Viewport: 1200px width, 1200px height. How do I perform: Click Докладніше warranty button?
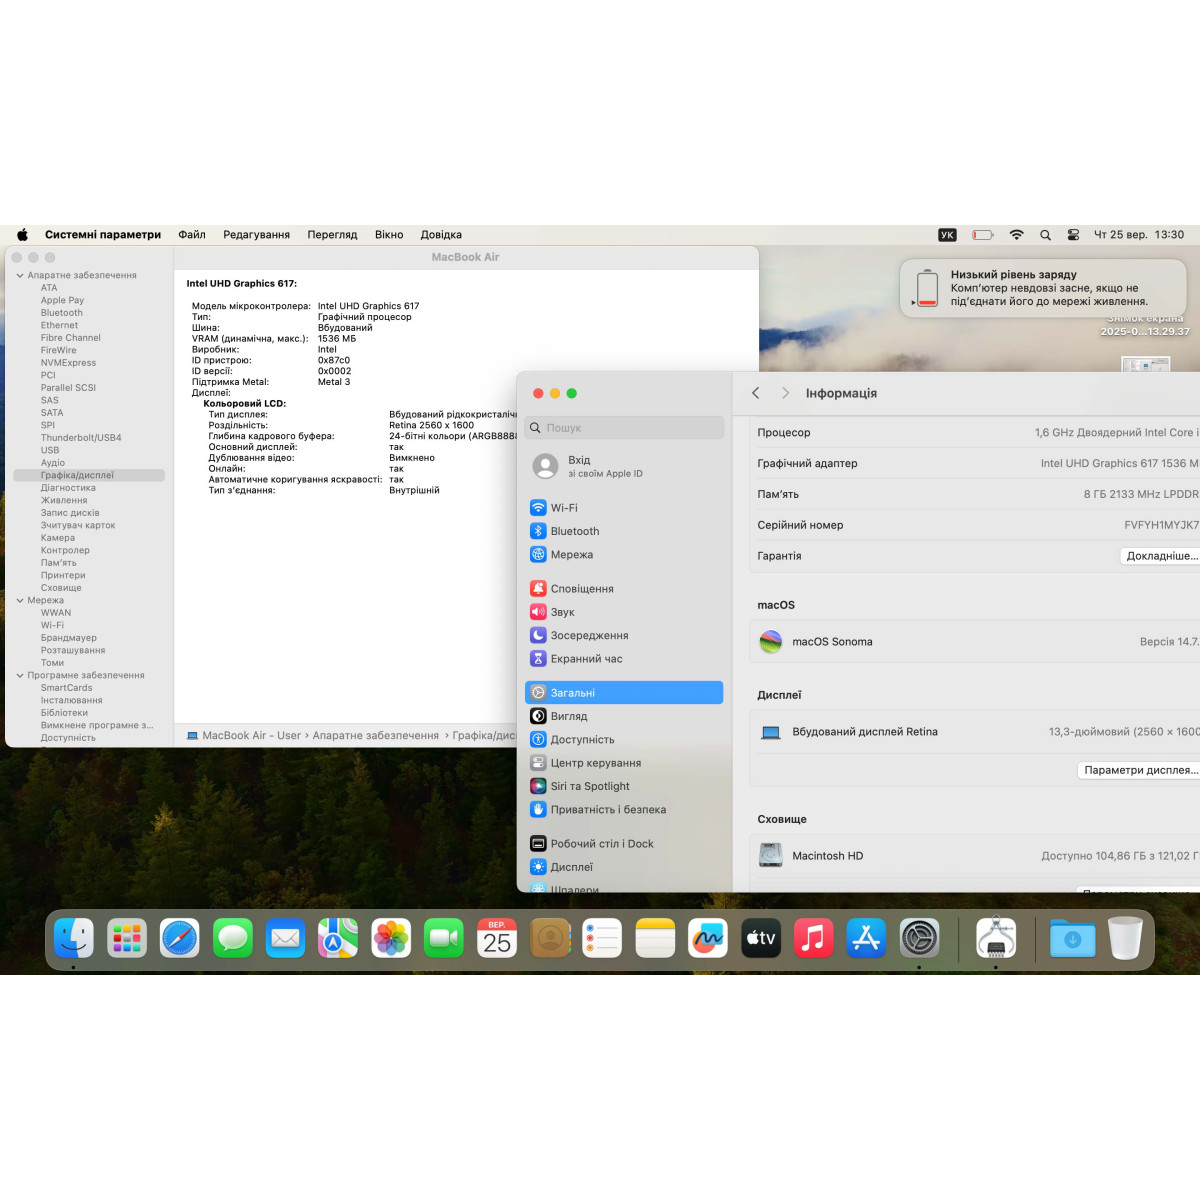point(1160,556)
